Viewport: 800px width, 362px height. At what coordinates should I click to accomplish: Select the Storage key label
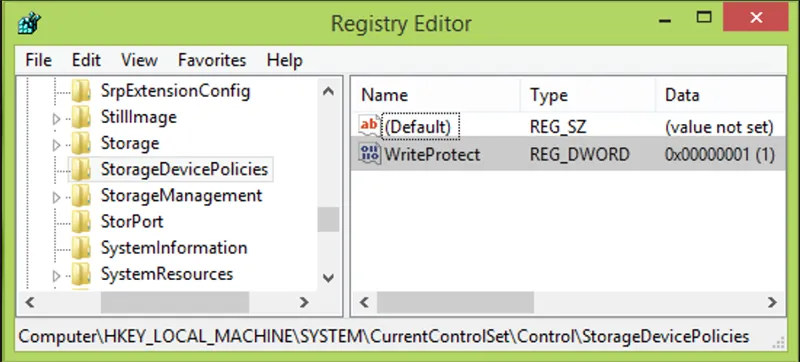[x=130, y=143]
